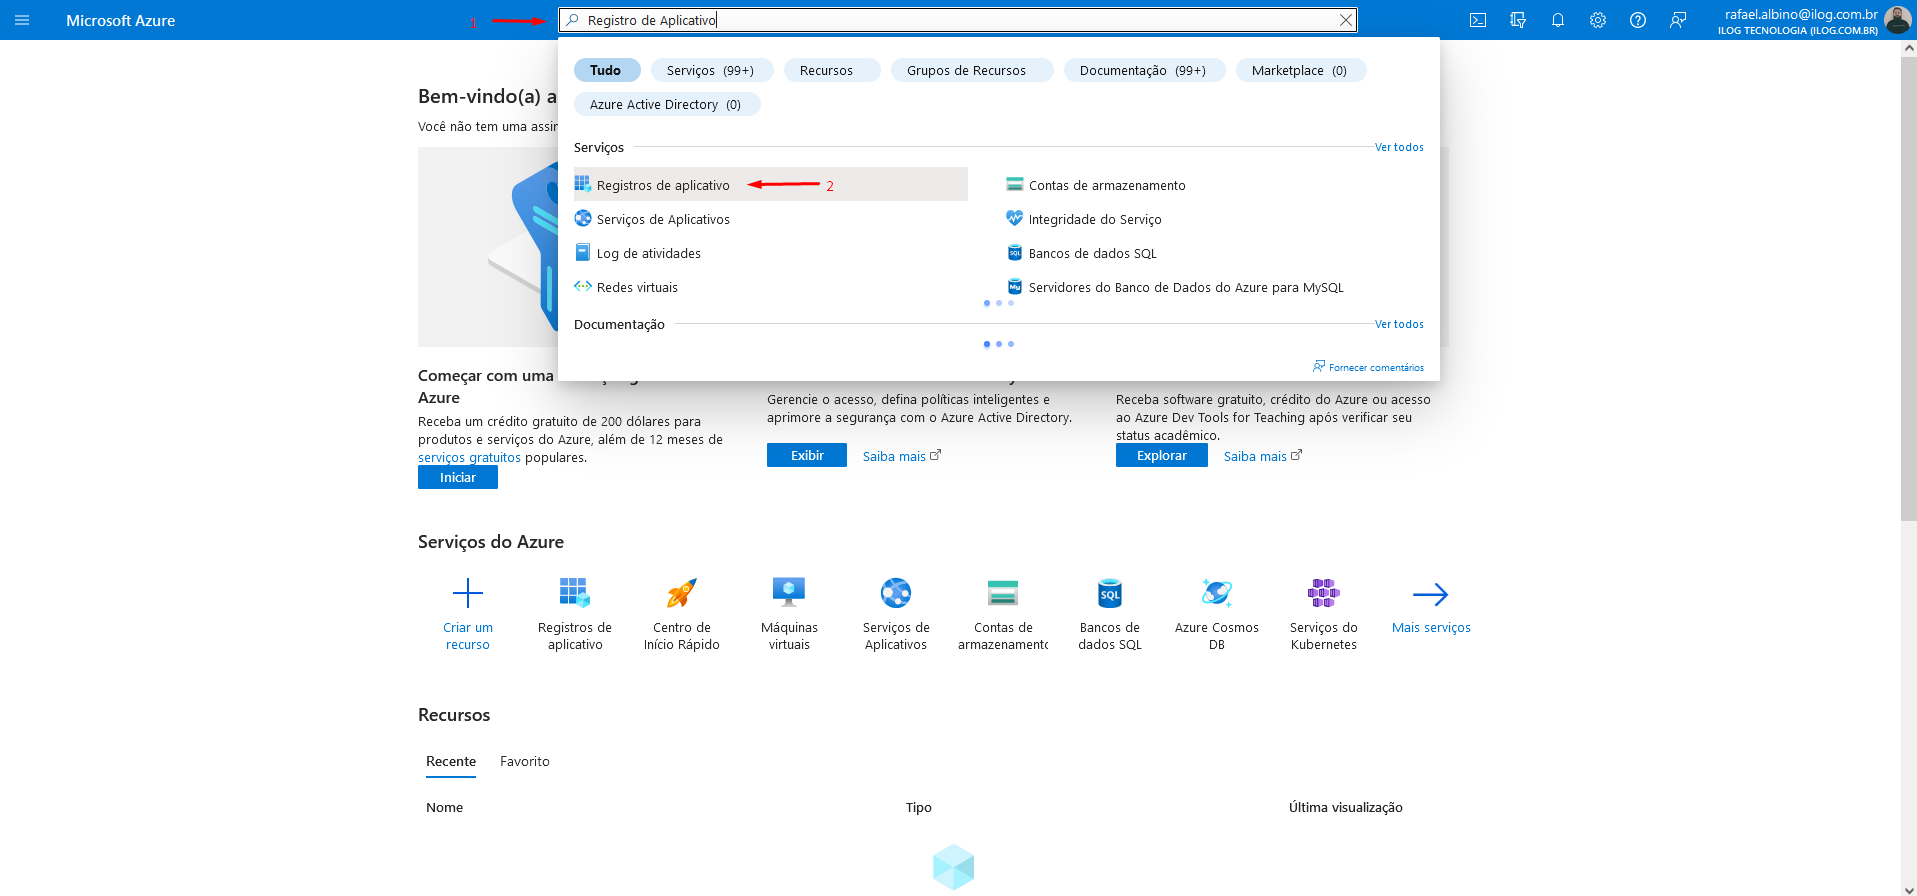Screen dimensions: 1917x896
Task: Click the Exibir button
Action: pos(807,455)
